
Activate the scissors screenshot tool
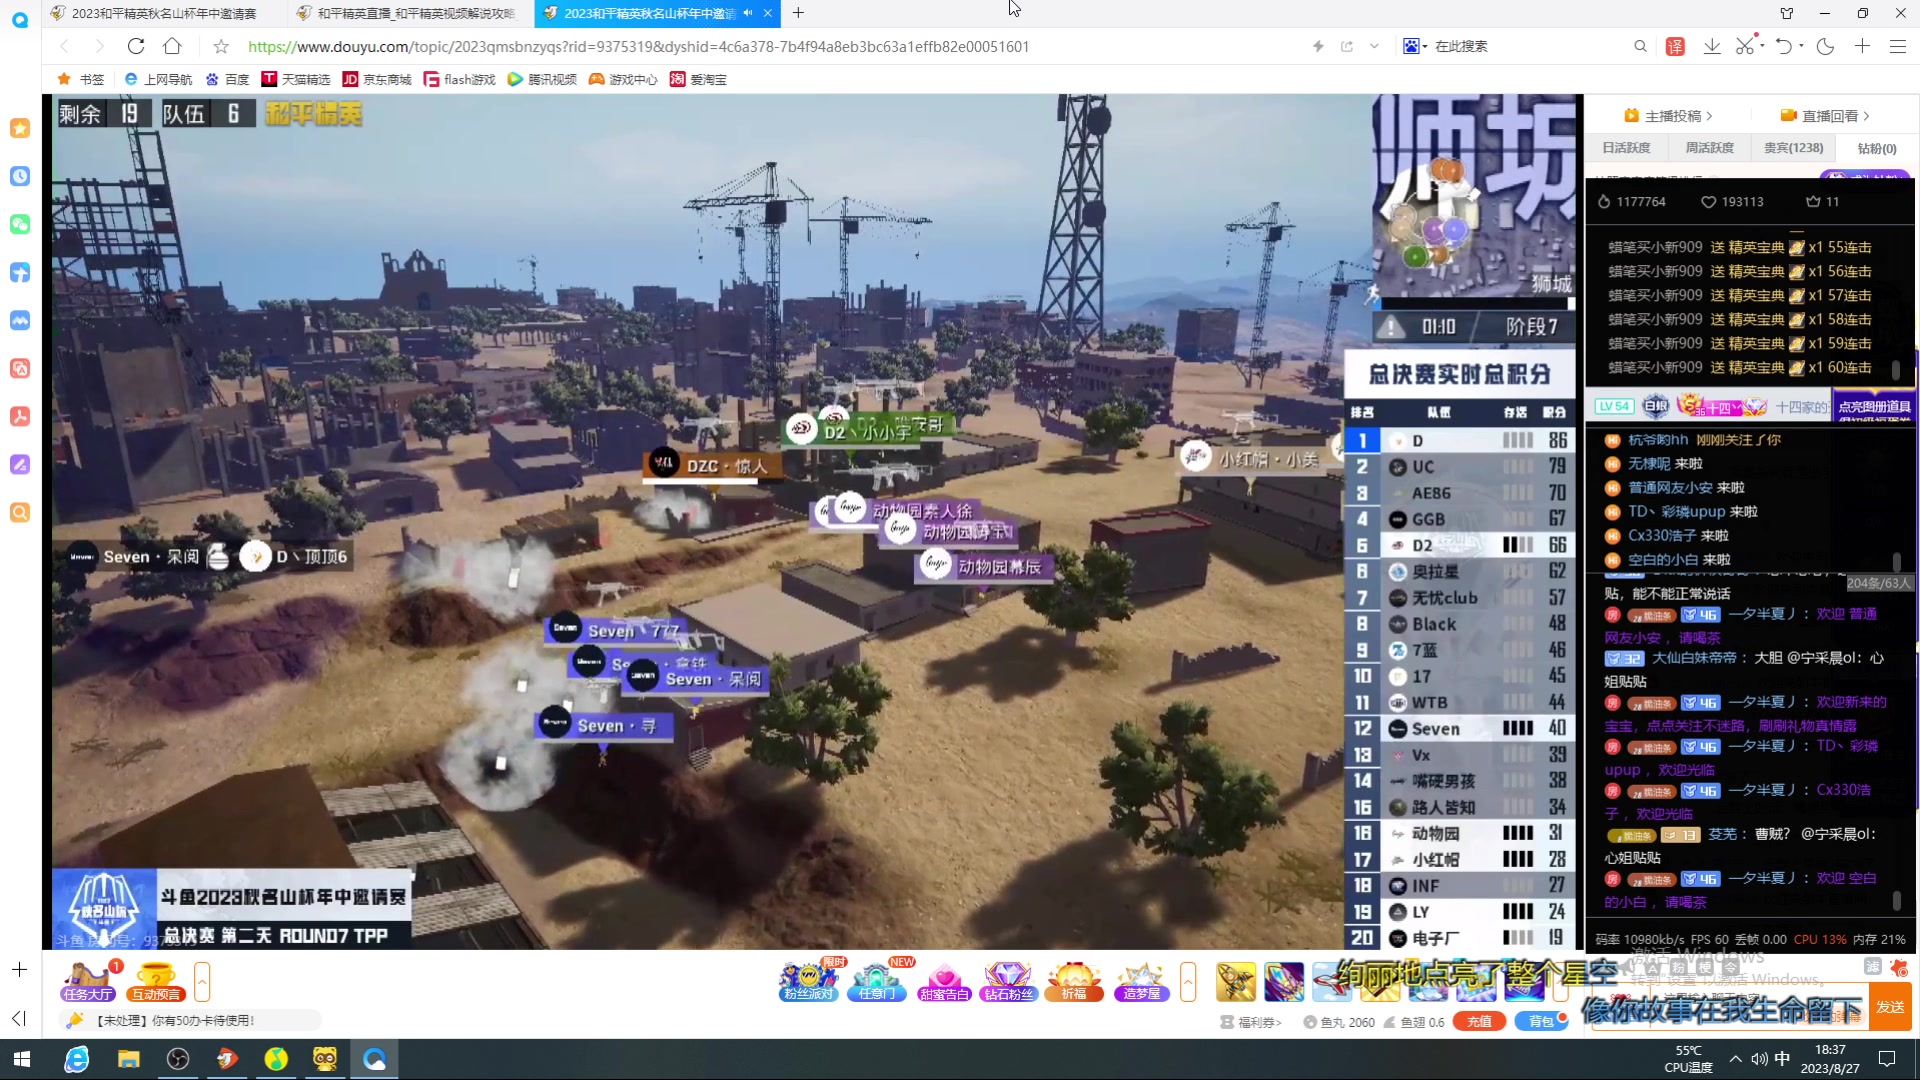pos(1744,46)
